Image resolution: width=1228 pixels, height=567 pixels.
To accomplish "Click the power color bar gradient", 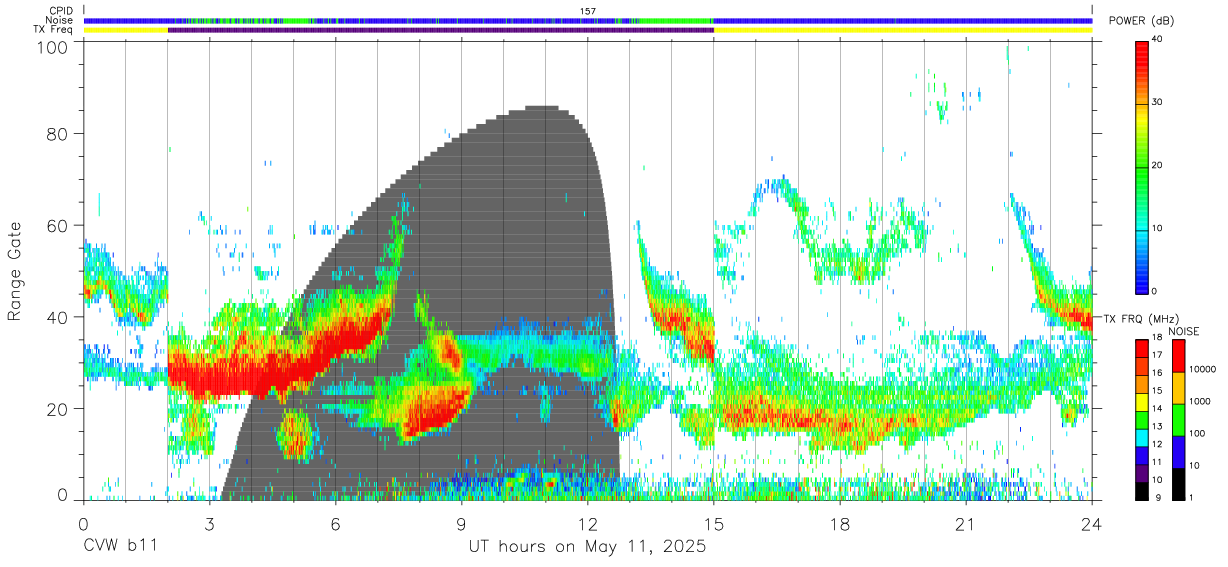I will 1142,166.
